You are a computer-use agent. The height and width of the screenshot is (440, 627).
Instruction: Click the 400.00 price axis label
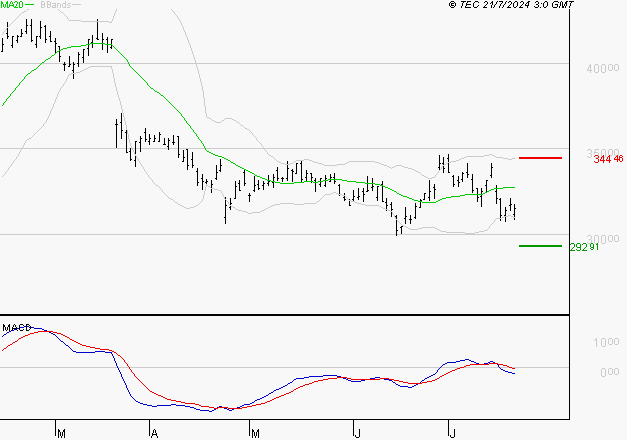tap(603, 68)
